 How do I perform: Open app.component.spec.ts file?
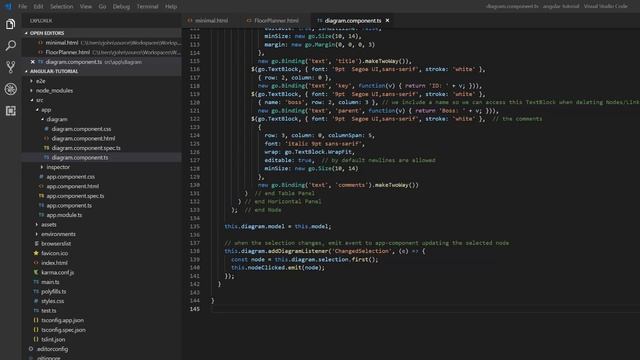[x=75, y=196]
